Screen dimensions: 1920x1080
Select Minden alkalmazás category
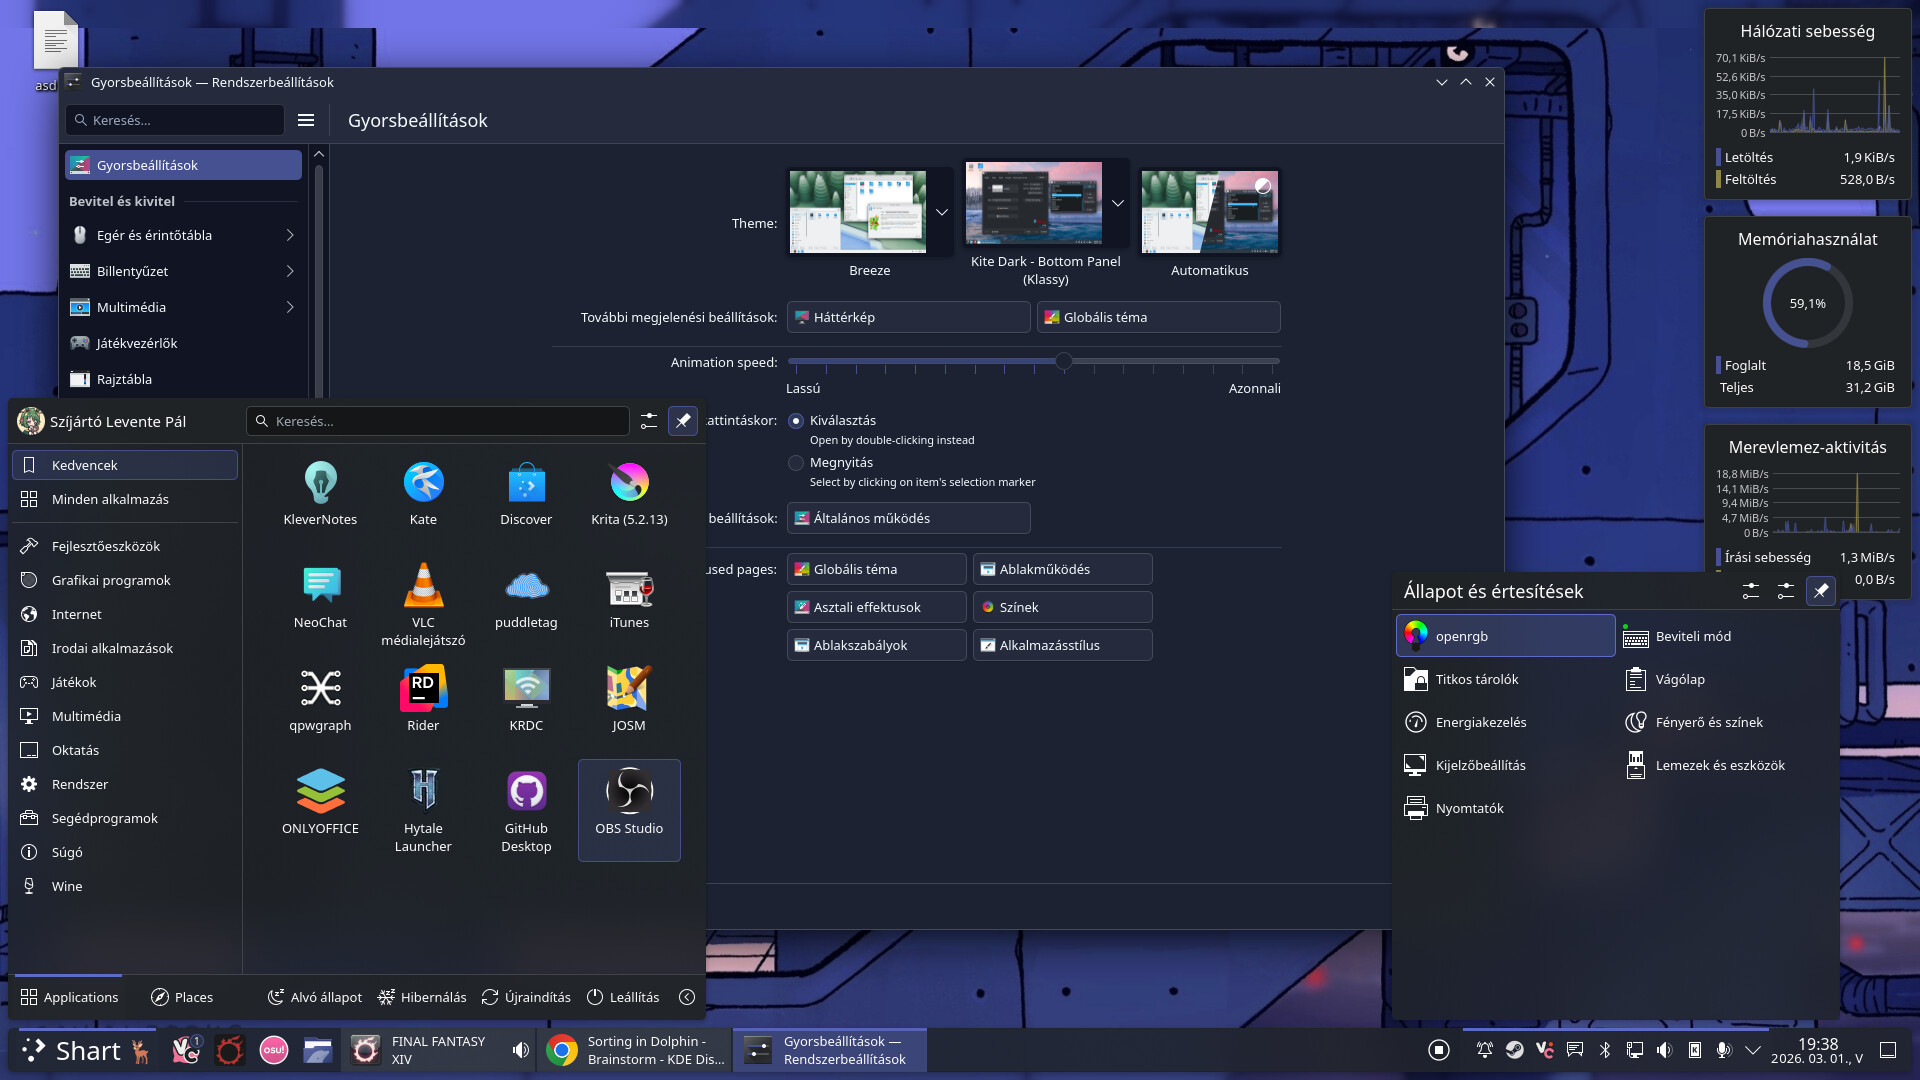110,499
